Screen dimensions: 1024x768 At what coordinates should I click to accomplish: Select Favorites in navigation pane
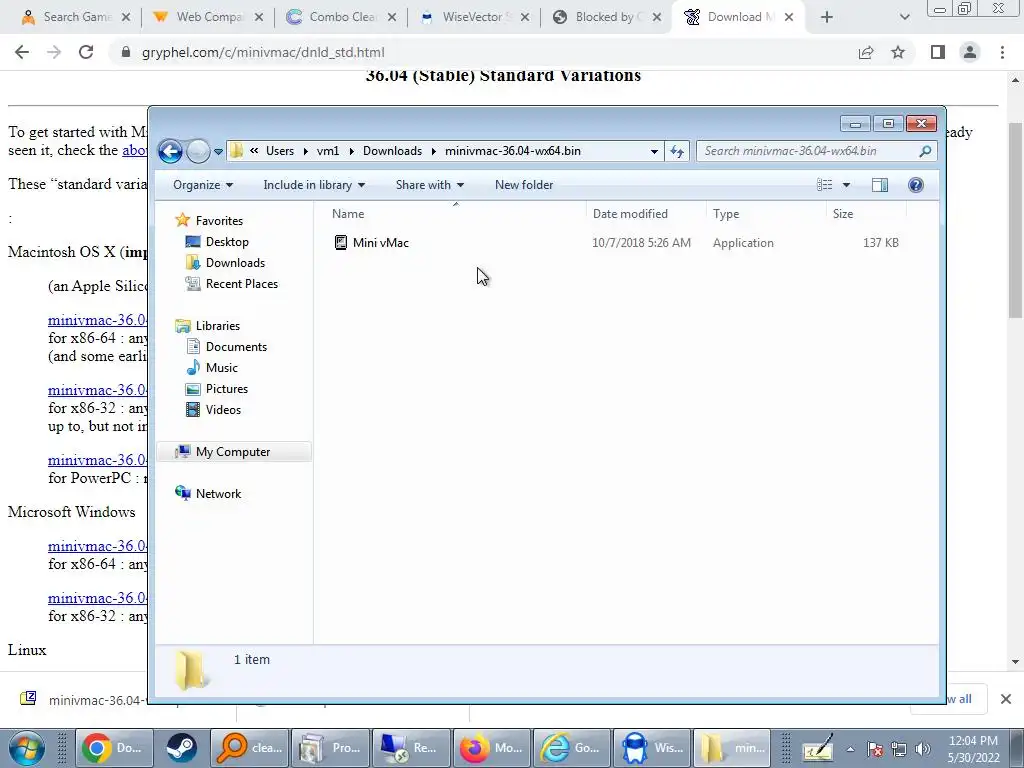point(219,221)
